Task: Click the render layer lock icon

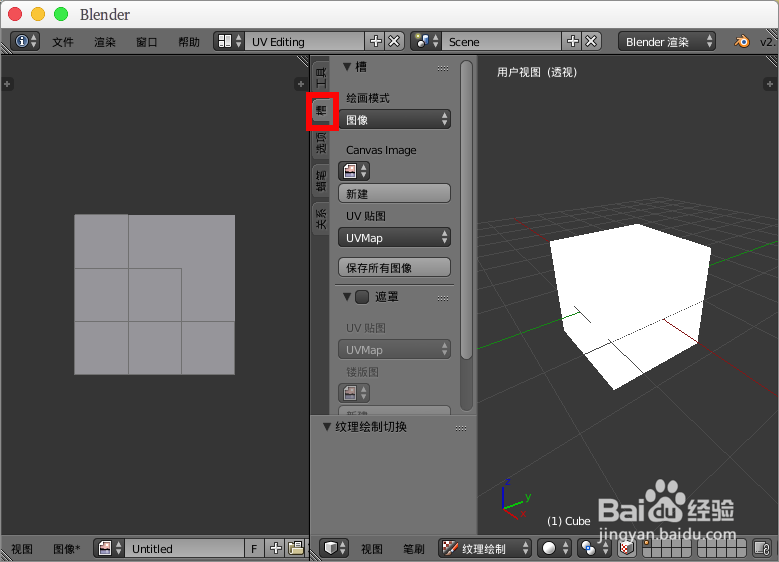Action: (x=762, y=548)
